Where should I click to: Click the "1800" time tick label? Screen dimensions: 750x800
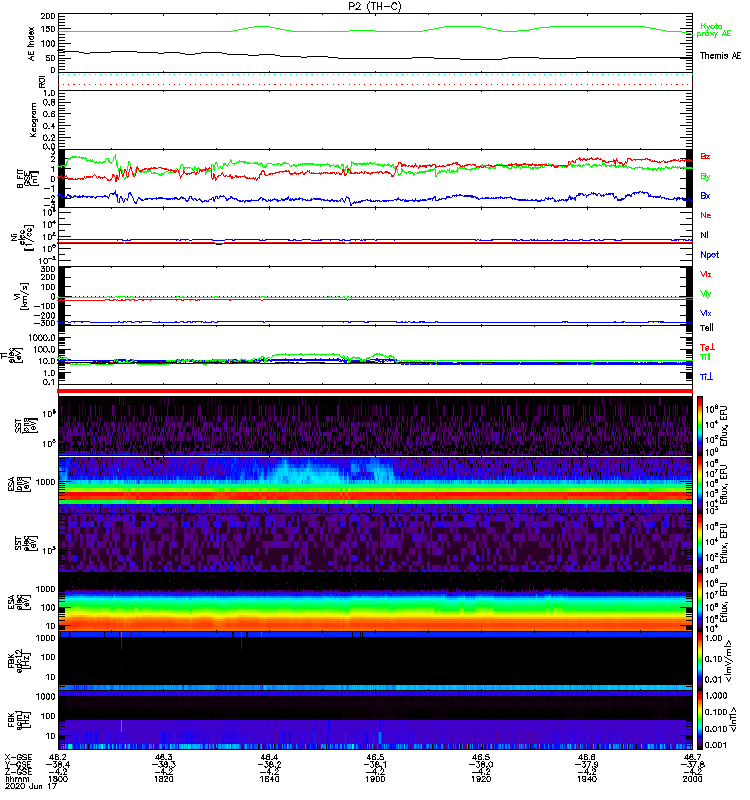(58, 780)
